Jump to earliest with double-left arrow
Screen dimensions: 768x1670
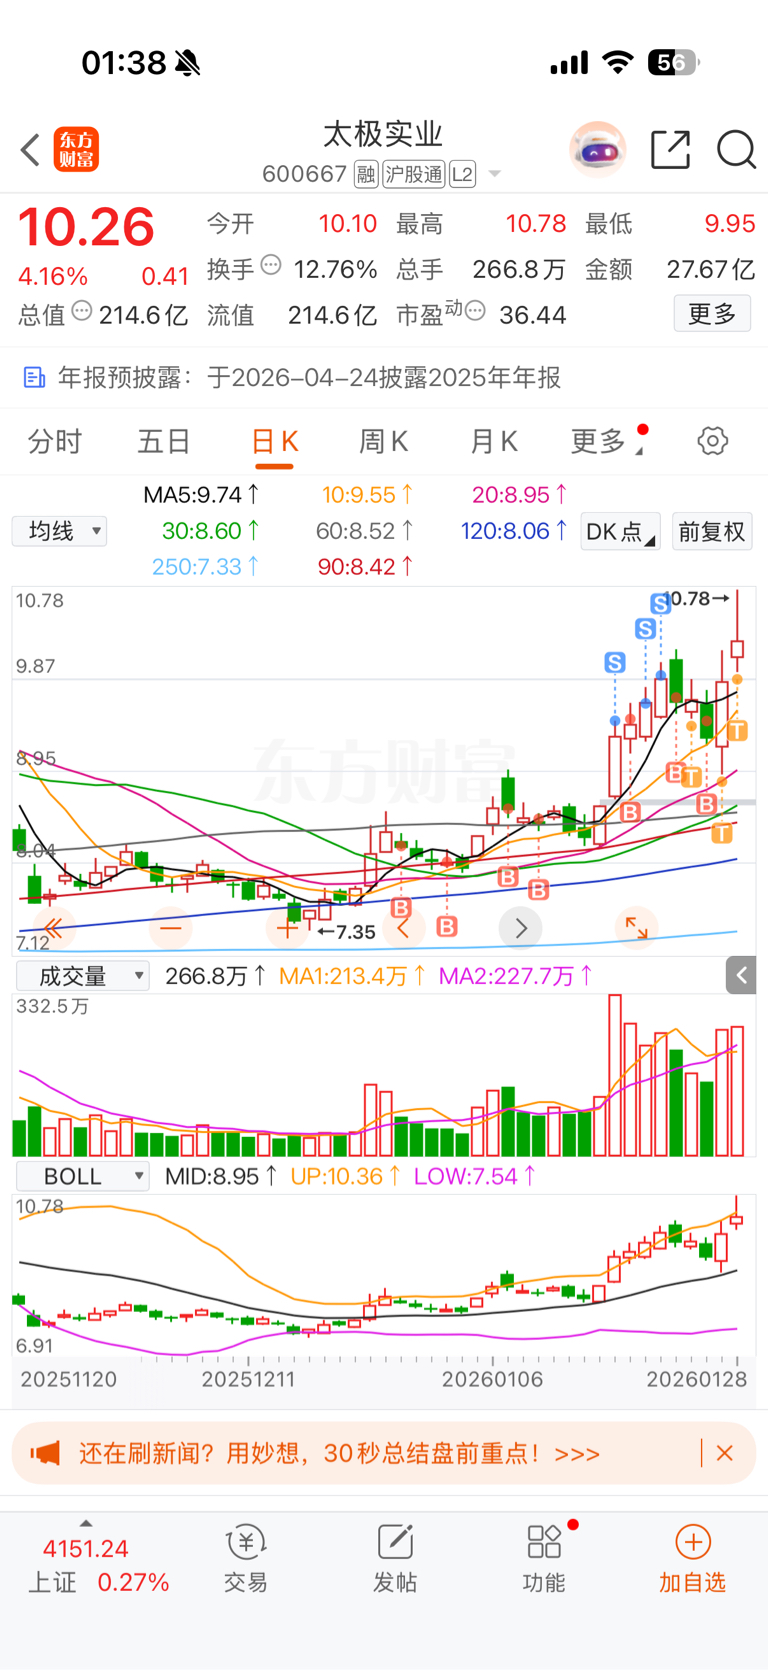click(x=53, y=928)
